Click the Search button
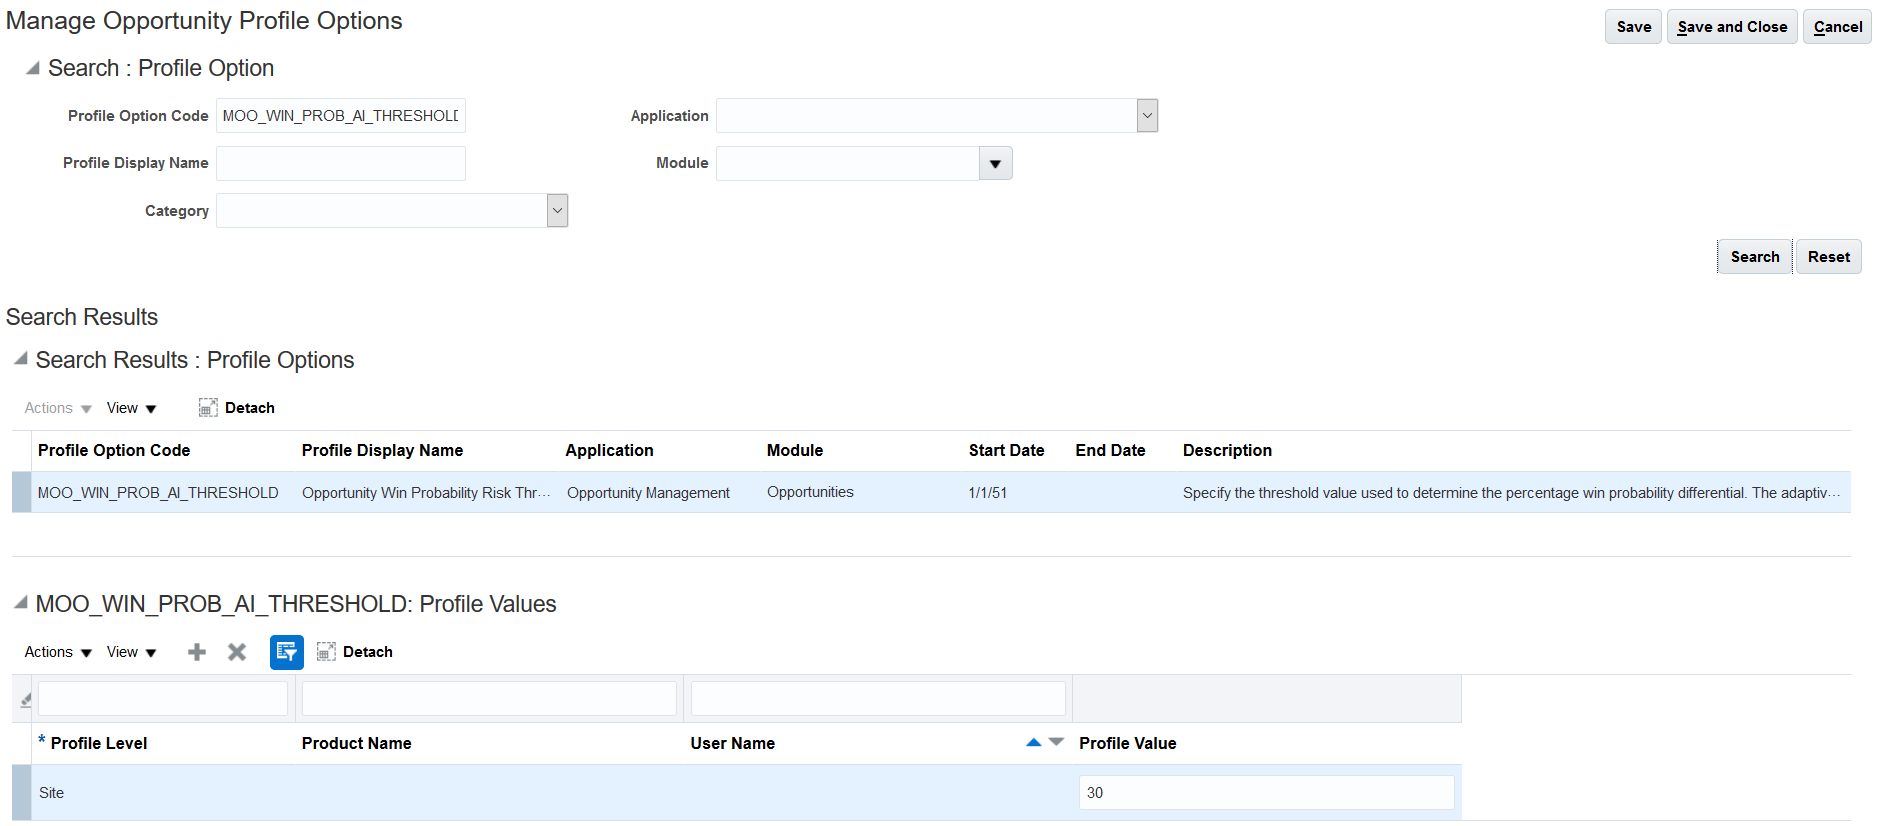The width and height of the screenshot is (1879, 826). click(x=1754, y=257)
